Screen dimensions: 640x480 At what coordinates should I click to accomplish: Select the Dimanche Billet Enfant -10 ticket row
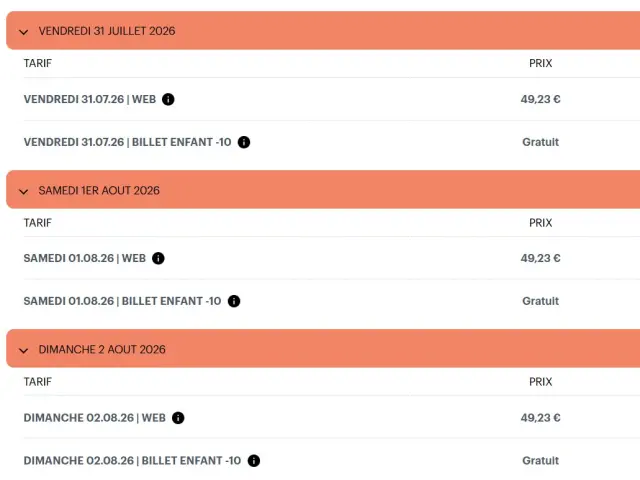[x=132, y=461]
